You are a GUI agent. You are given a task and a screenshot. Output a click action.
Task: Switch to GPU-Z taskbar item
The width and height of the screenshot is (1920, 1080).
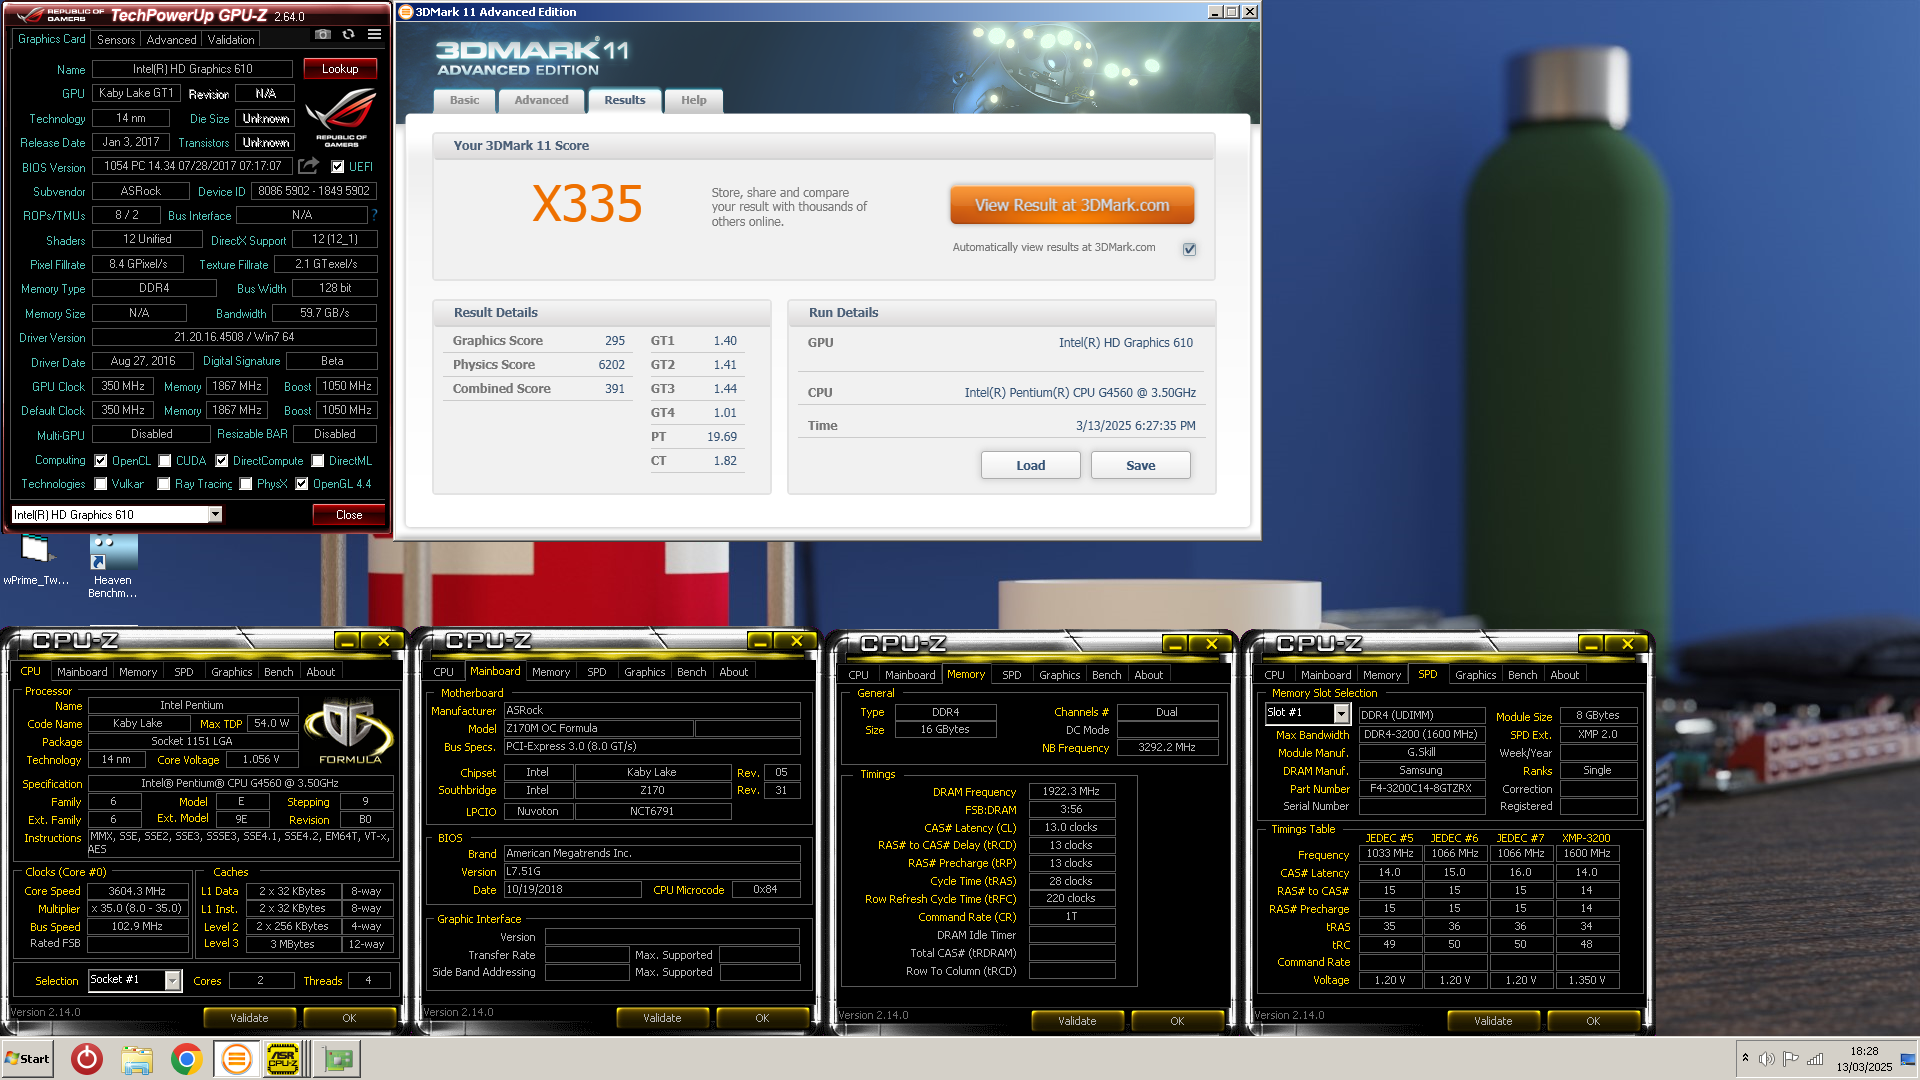[x=337, y=1058]
